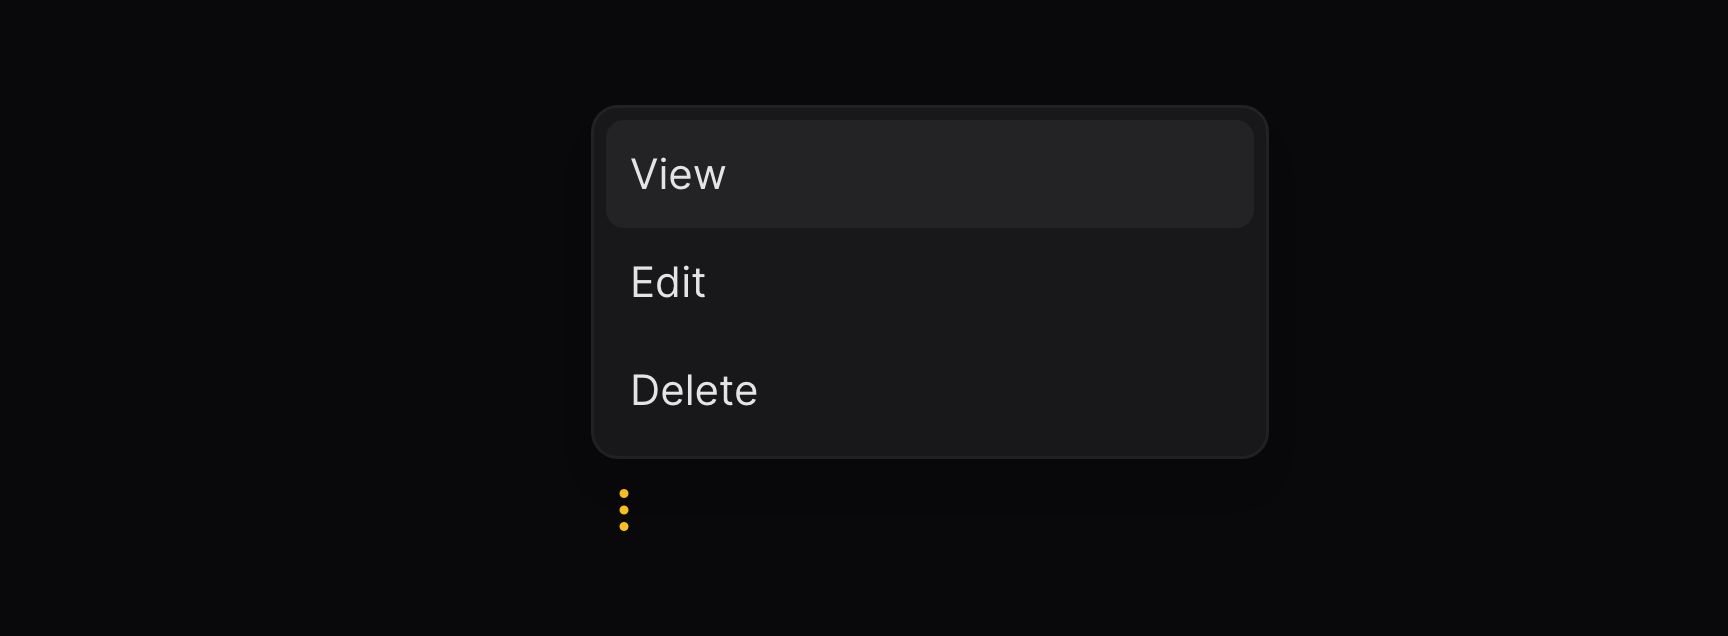
Task: Collapse the popup using the dots trigger
Action: (624, 510)
